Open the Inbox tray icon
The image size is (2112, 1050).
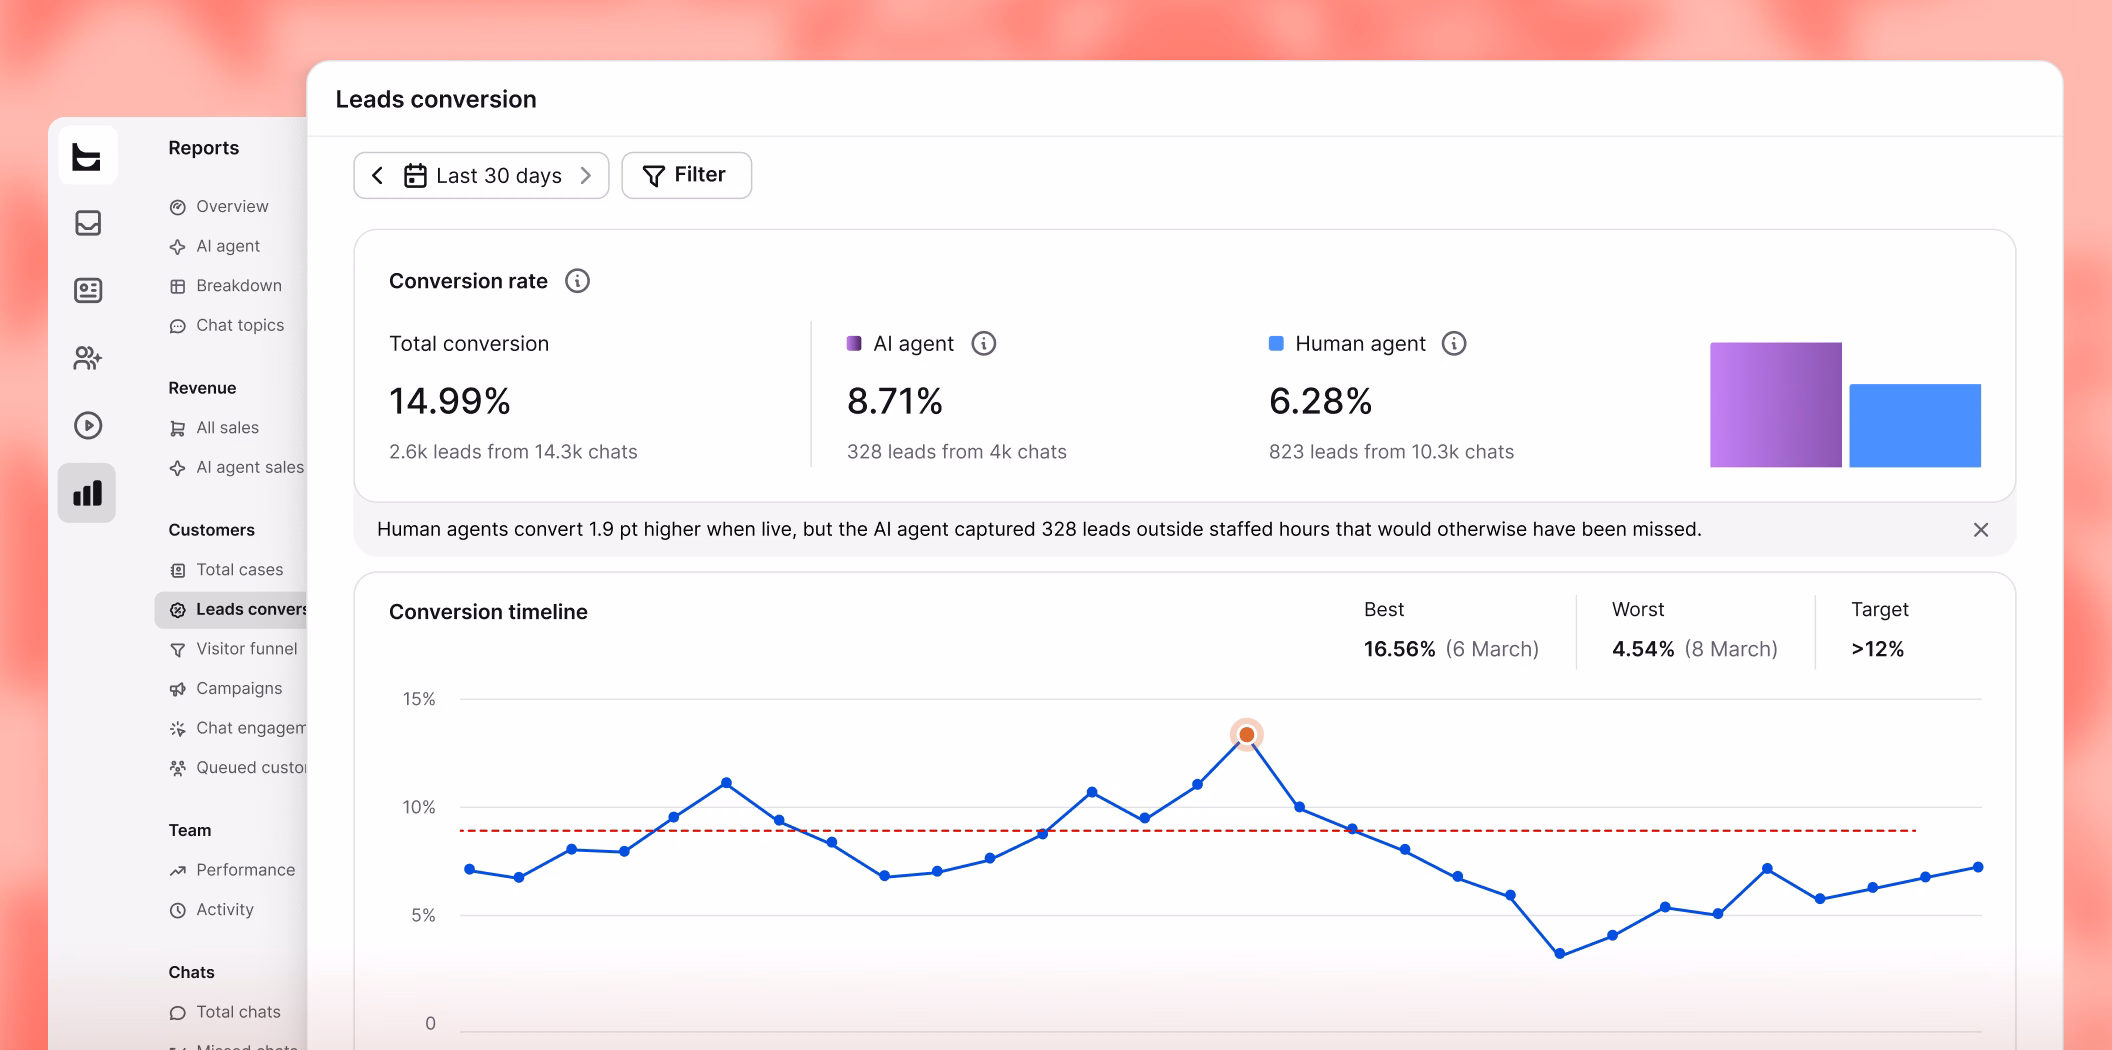(x=88, y=223)
